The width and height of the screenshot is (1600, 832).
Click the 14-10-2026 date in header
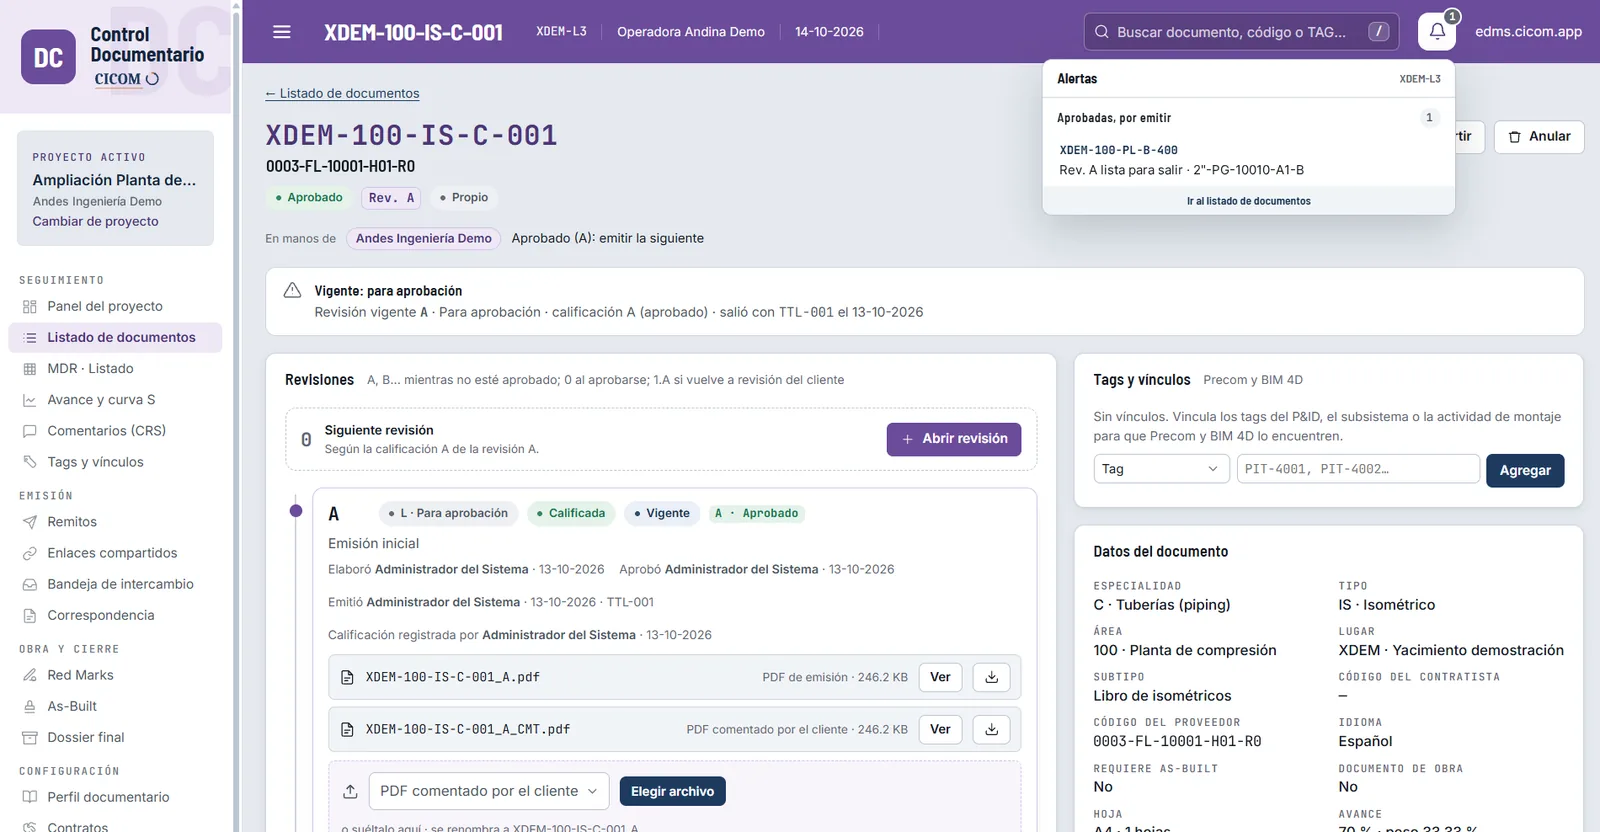click(829, 32)
